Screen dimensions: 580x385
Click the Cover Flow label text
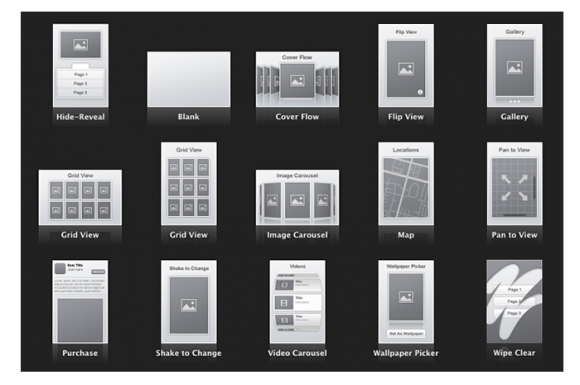click(x=297, y=116)
